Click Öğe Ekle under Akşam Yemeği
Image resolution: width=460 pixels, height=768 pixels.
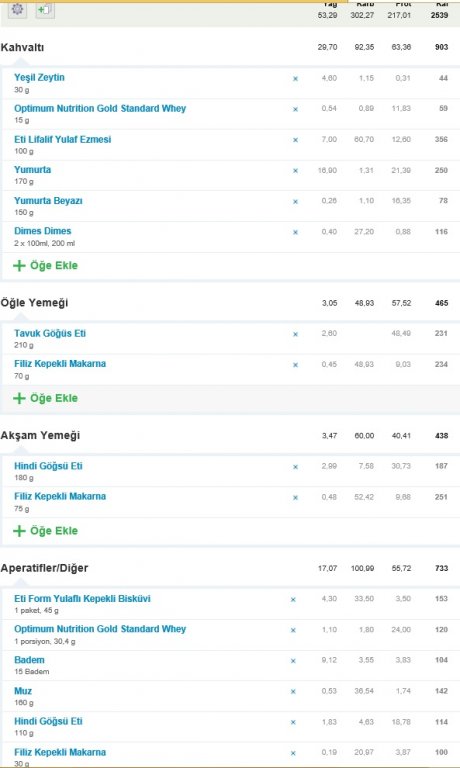(x=45, y=531)
